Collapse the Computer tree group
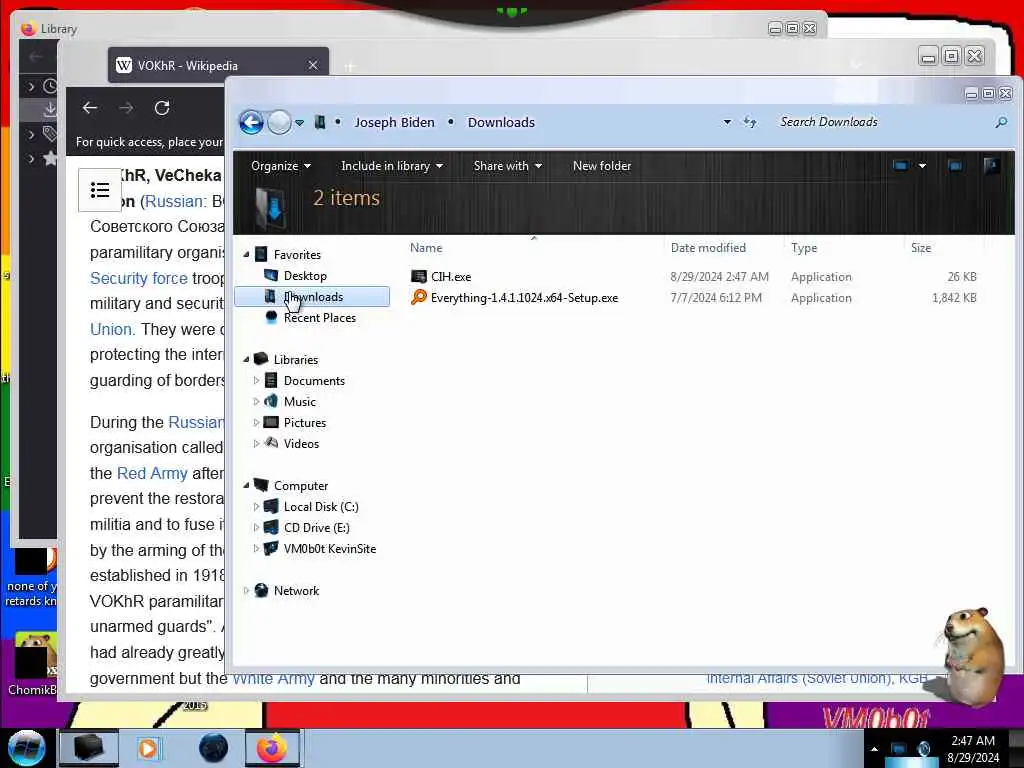This screenshot has height=768, width=1024. click(x=246, y=485)
